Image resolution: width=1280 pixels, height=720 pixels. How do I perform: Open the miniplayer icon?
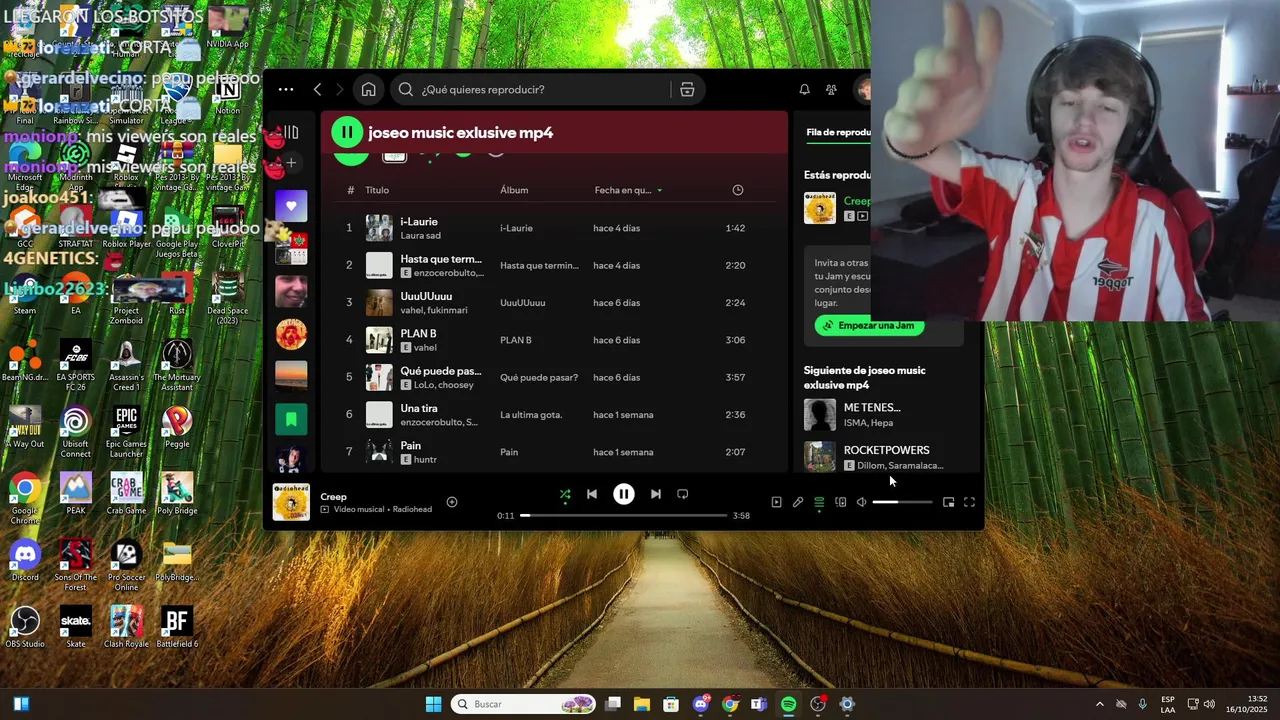(948, 502)
